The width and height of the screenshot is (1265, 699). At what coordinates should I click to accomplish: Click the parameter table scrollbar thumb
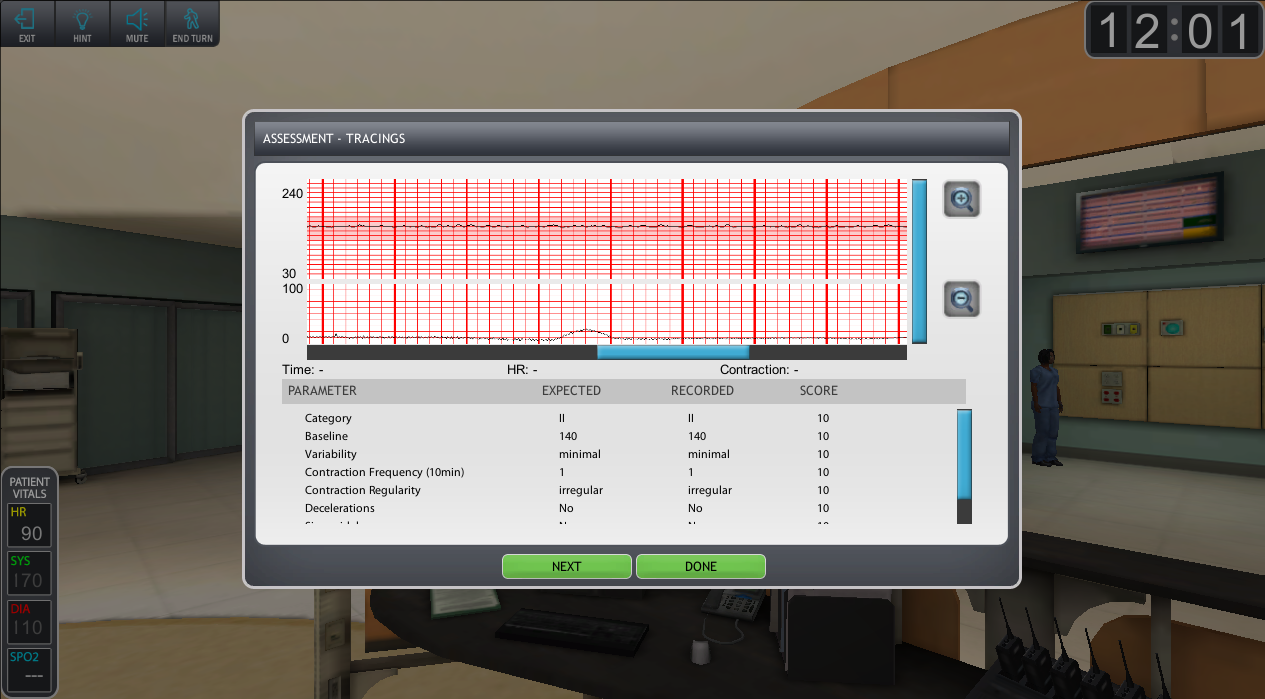[x=964, y=453]
